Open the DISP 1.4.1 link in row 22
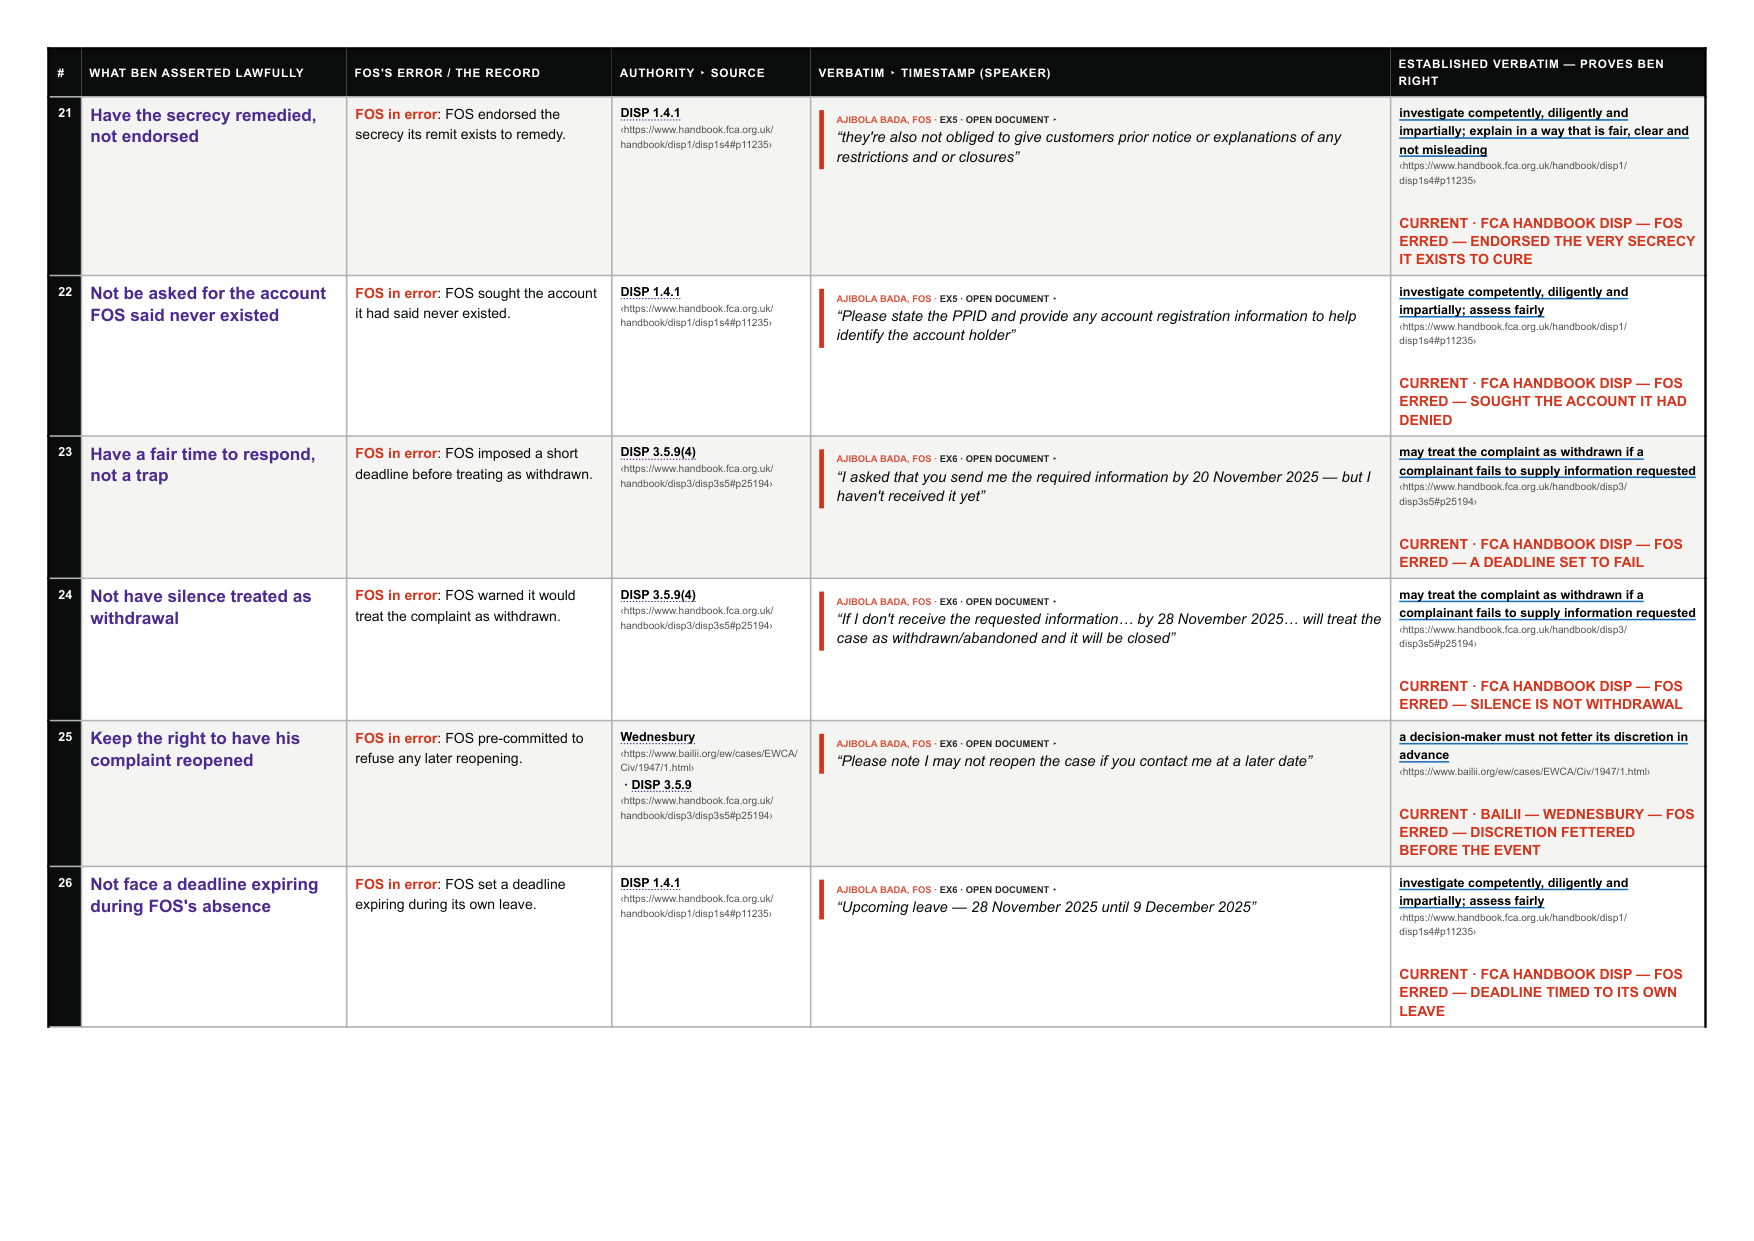The width and height of the screenshot is (1754, 1241). 650,292
